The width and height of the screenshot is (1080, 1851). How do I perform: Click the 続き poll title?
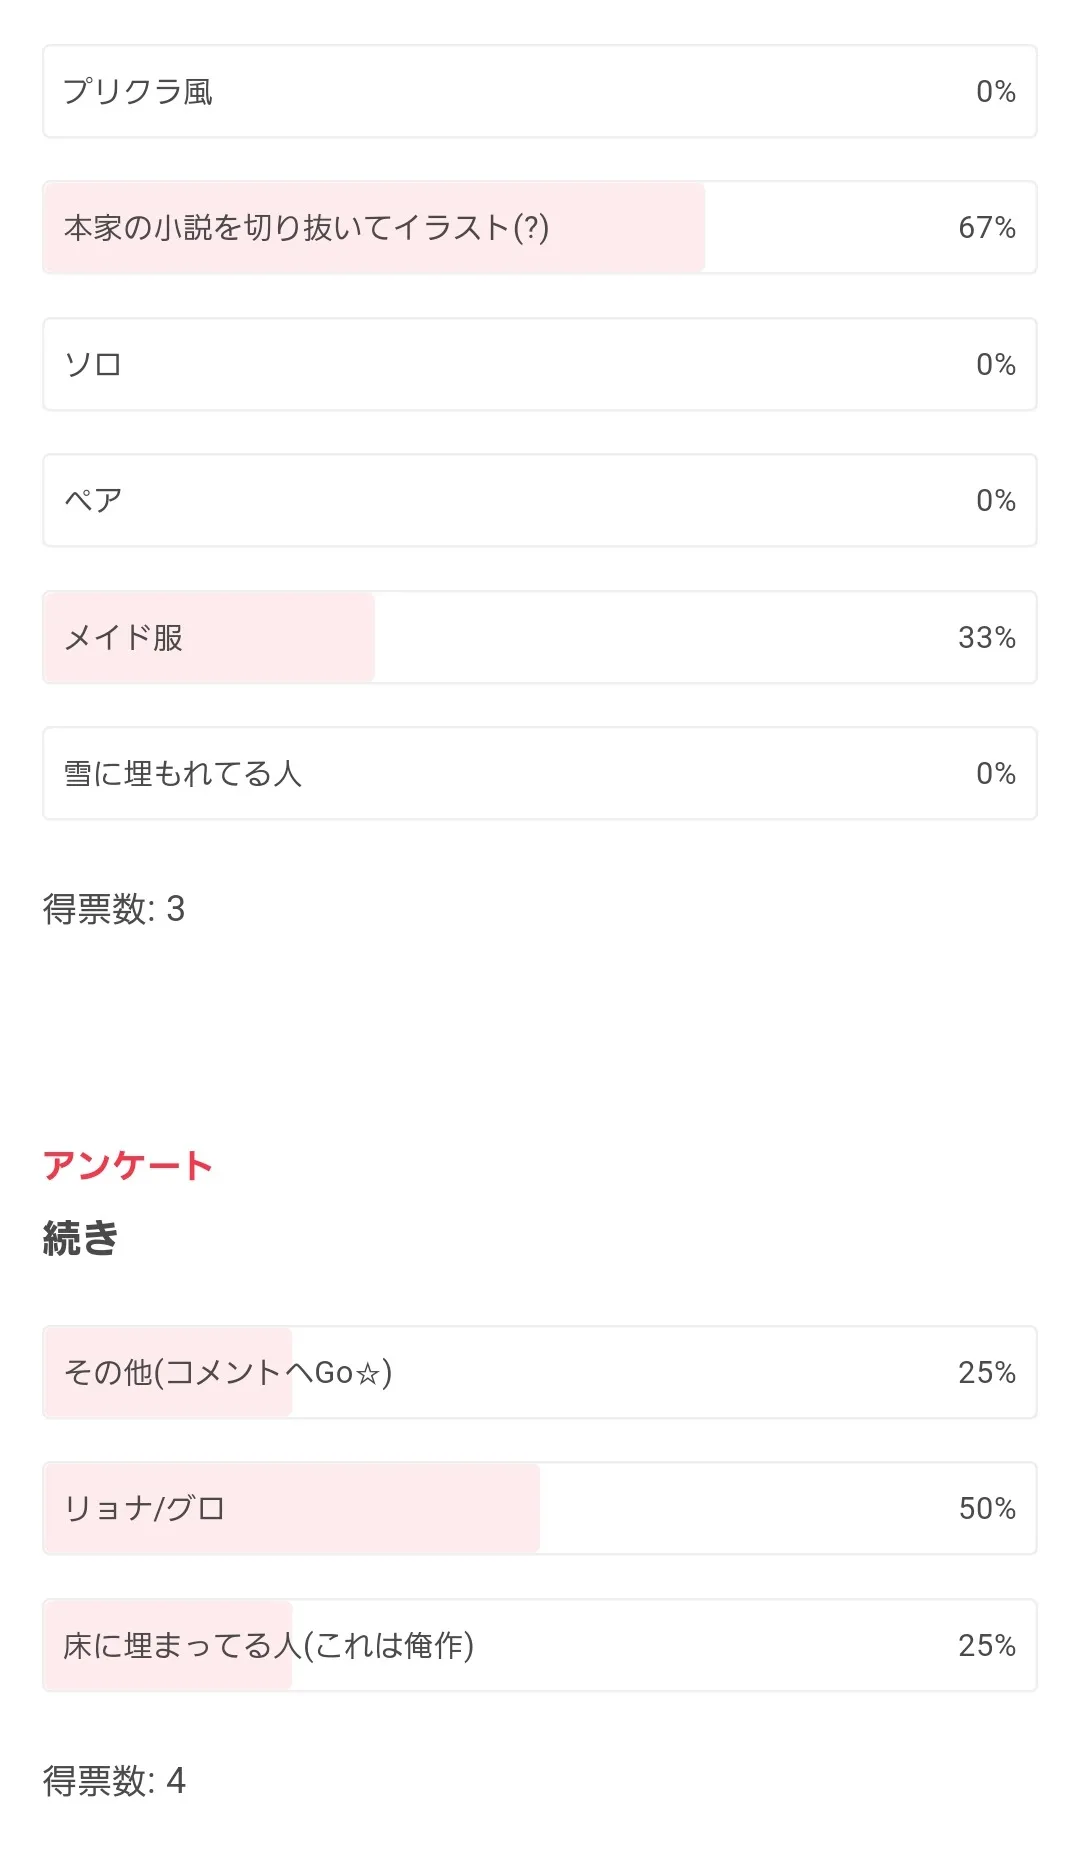coord(80,1238)
